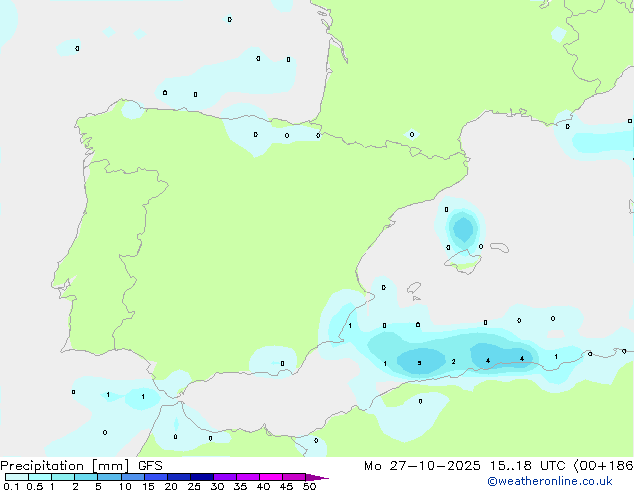Select the 0.1–0.5 mm palest legend swatch
Viewport: 634px width, 490px height.
17,477
